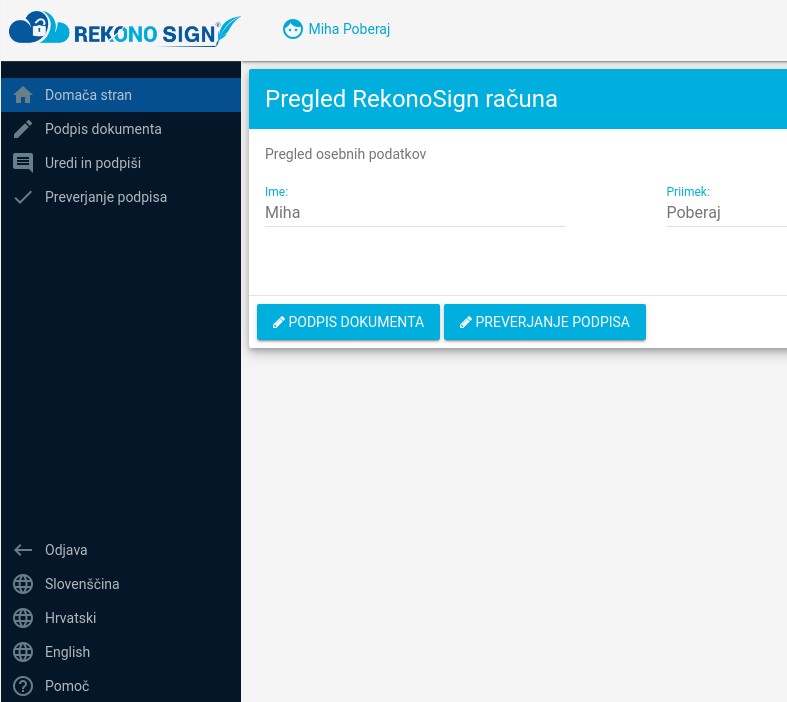Click the Priimek field showing Poberaj
The width and height of the screenshot is (787, 702).
click(726, 213)
